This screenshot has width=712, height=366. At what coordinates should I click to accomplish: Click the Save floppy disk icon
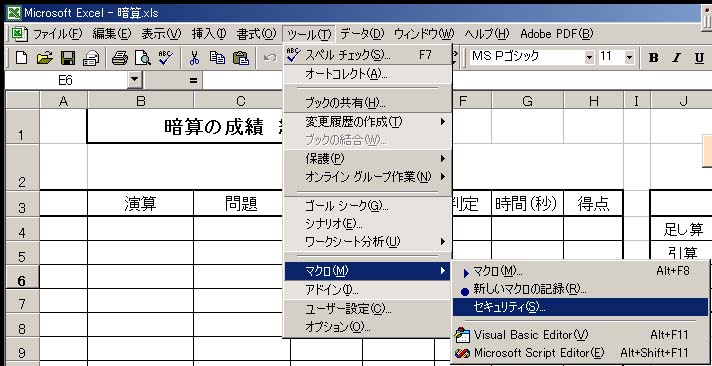(68, 58)
